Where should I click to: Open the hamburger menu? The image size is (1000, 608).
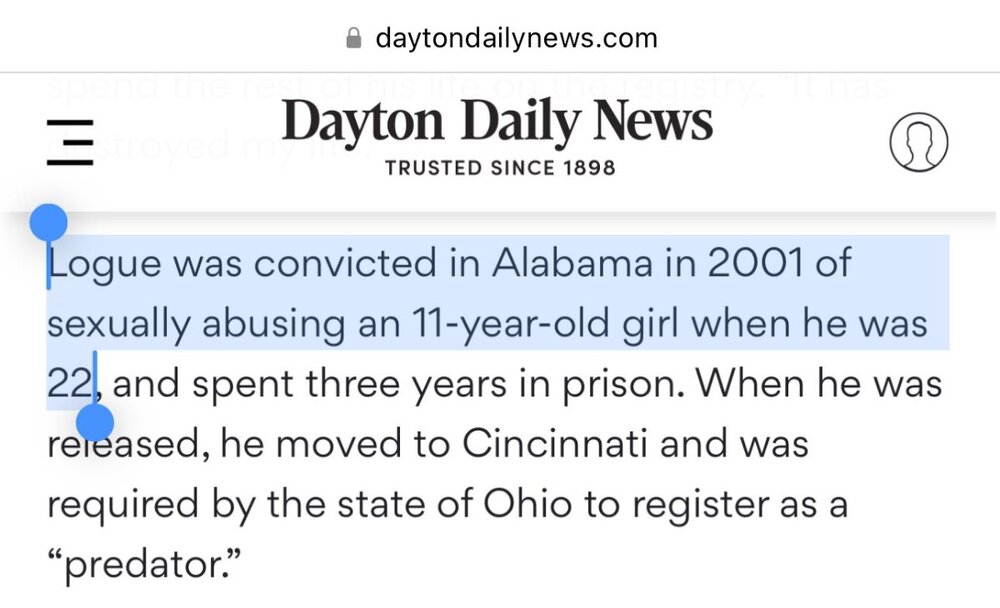click(x=70, y=145)
